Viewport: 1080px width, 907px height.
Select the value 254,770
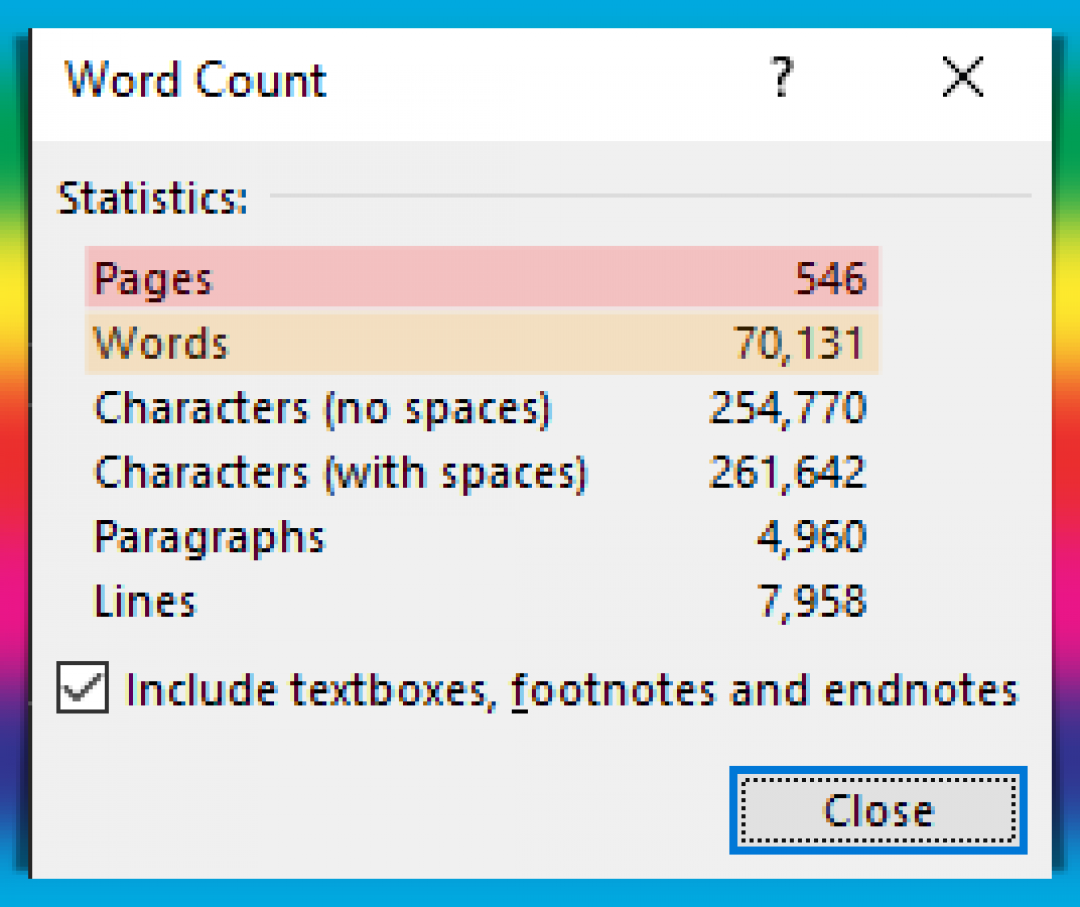pos(787,408)
